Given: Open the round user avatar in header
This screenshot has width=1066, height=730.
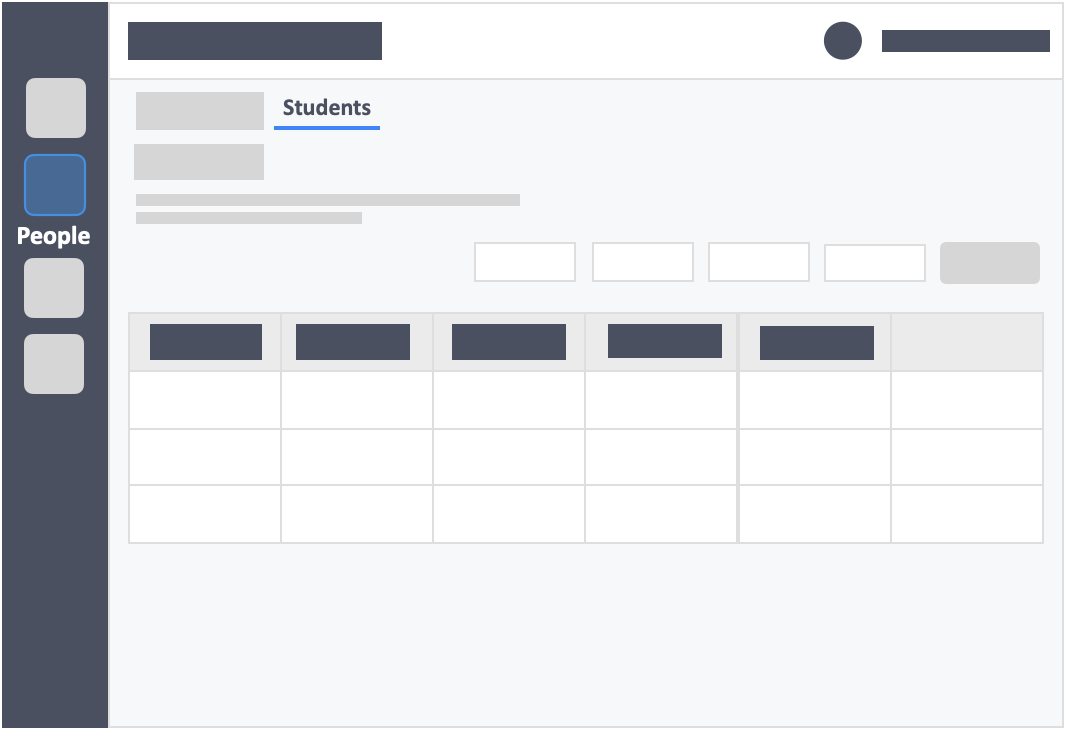Looking at the screenshot, I should 843,41.
